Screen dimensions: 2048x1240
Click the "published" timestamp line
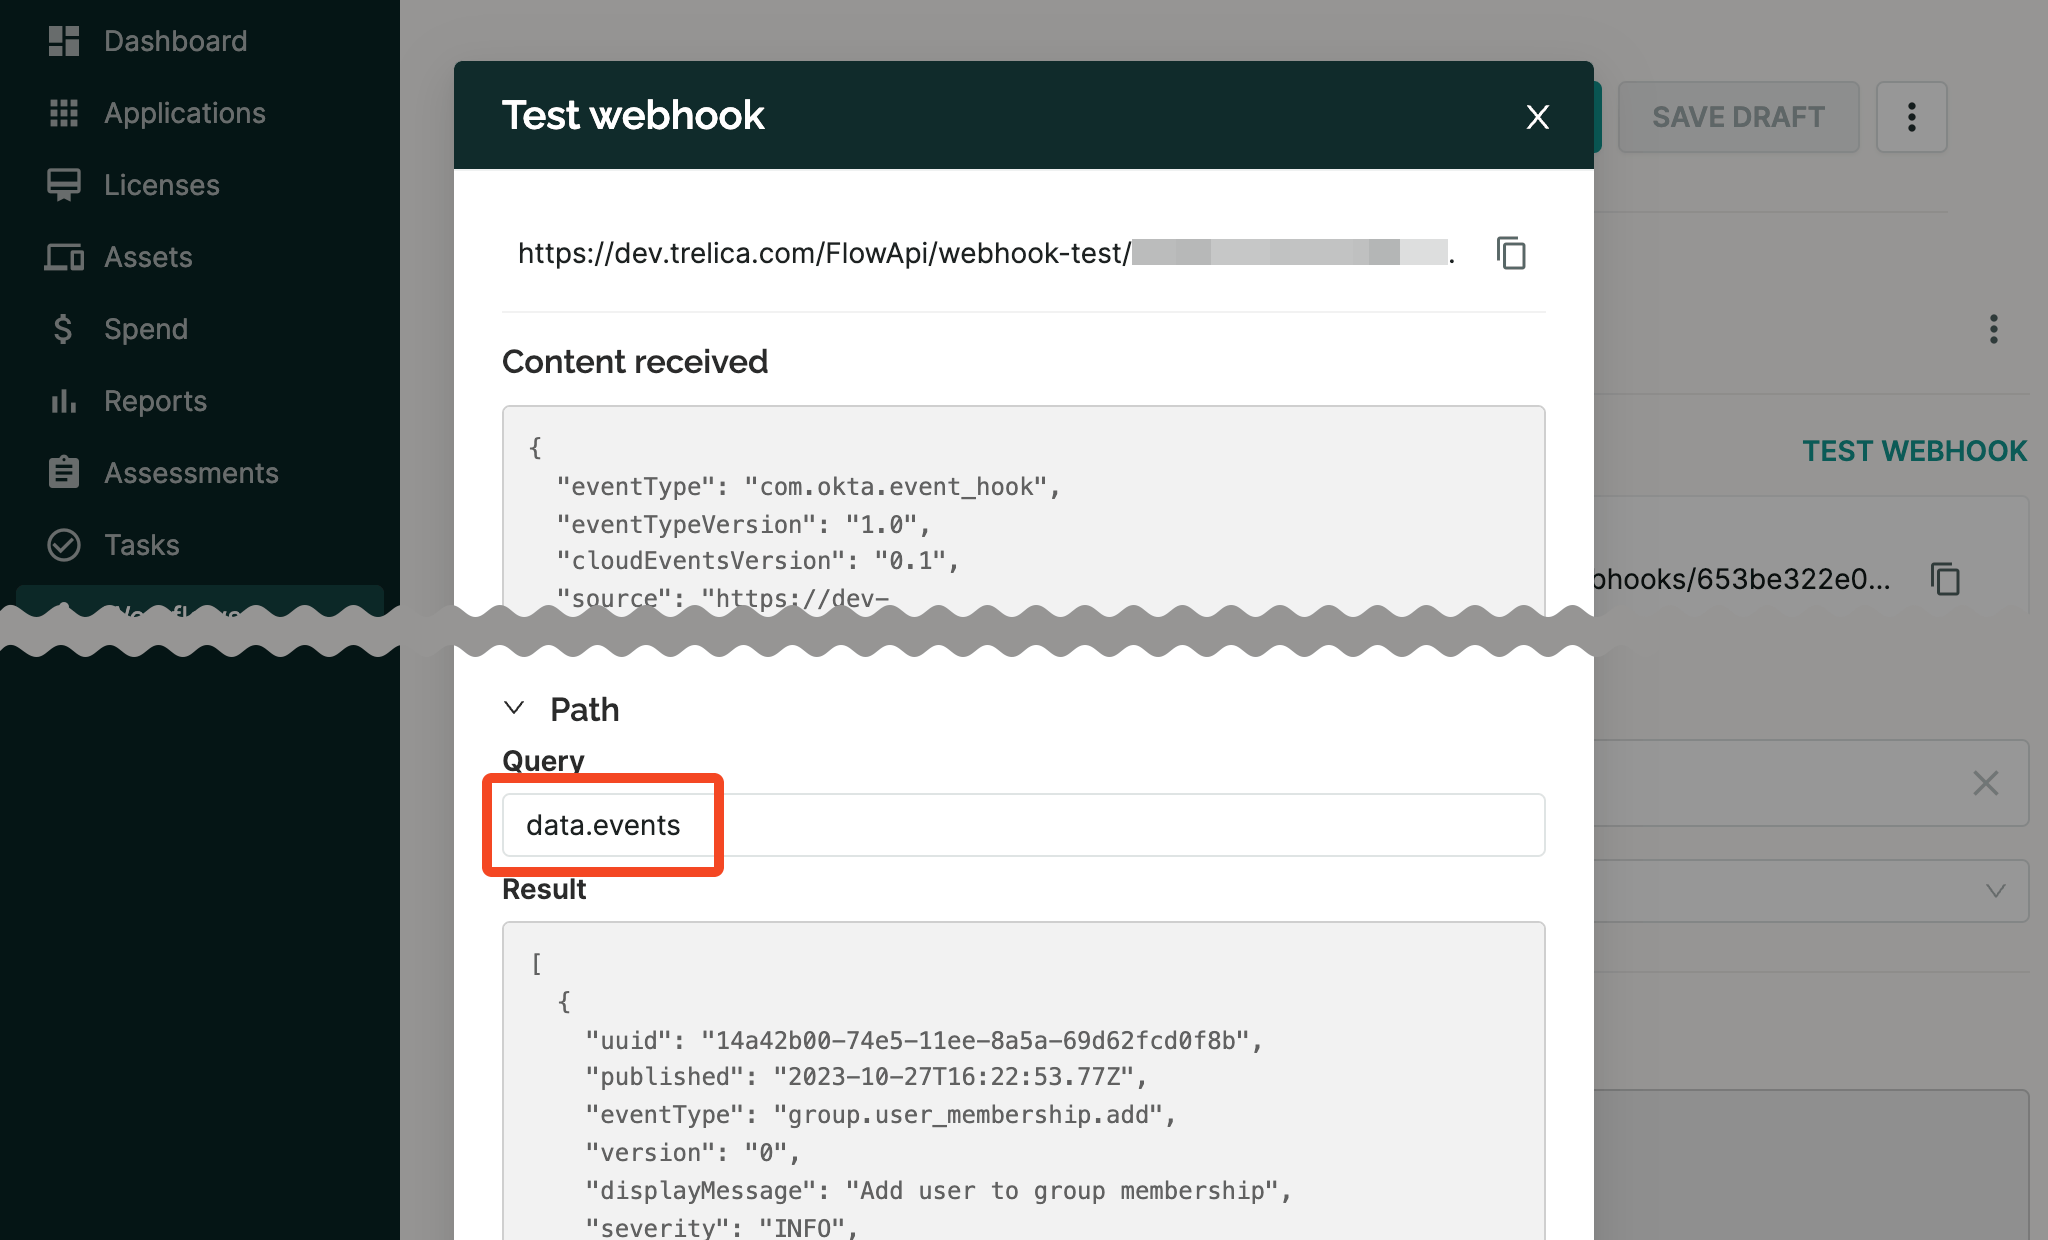[866, 1077]
